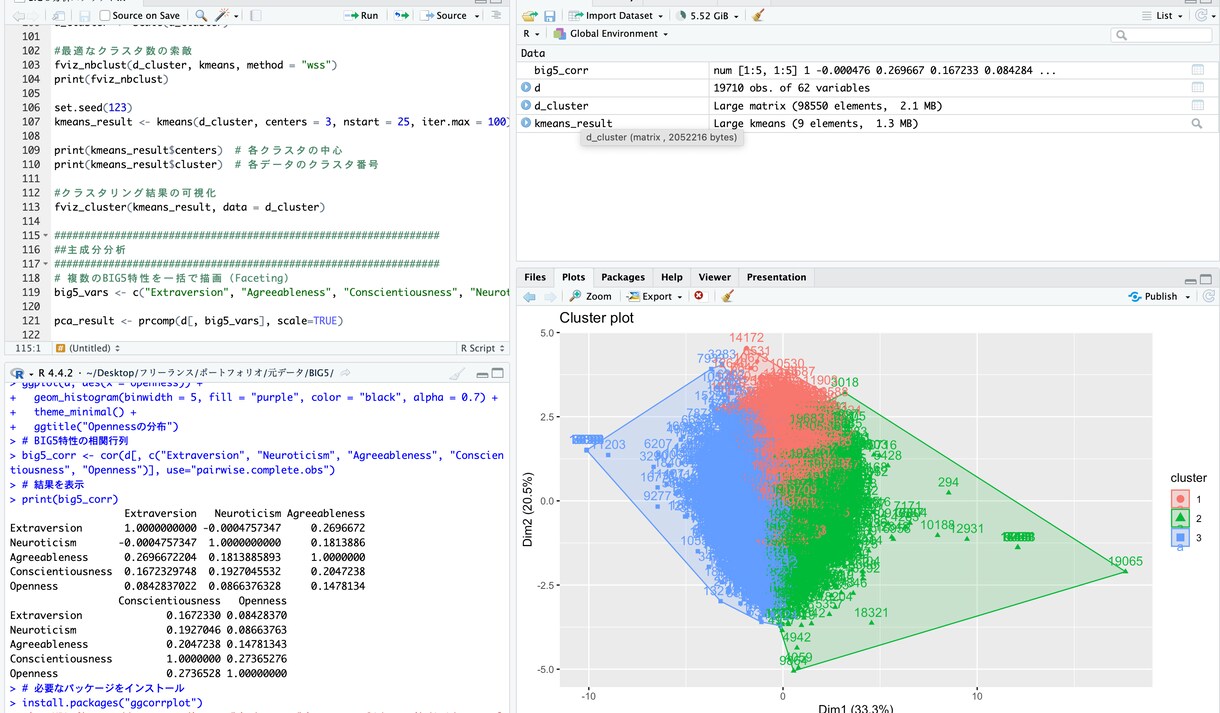Open the List view mode dropdown
Image resolution: width=1220 pixels, height=713 pixels.
1163,16
